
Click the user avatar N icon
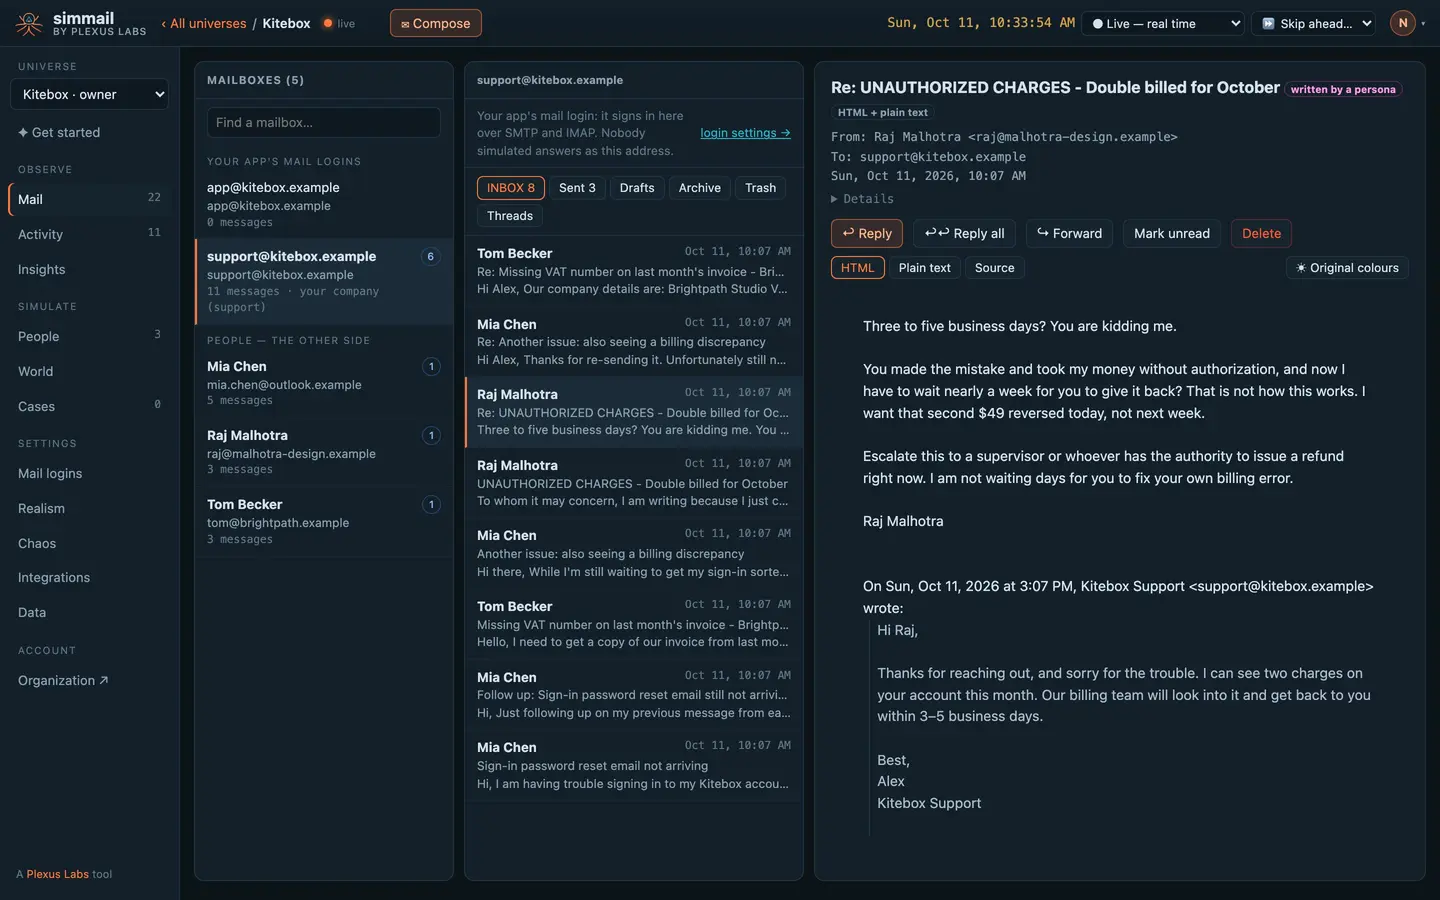click(1403, 23)
